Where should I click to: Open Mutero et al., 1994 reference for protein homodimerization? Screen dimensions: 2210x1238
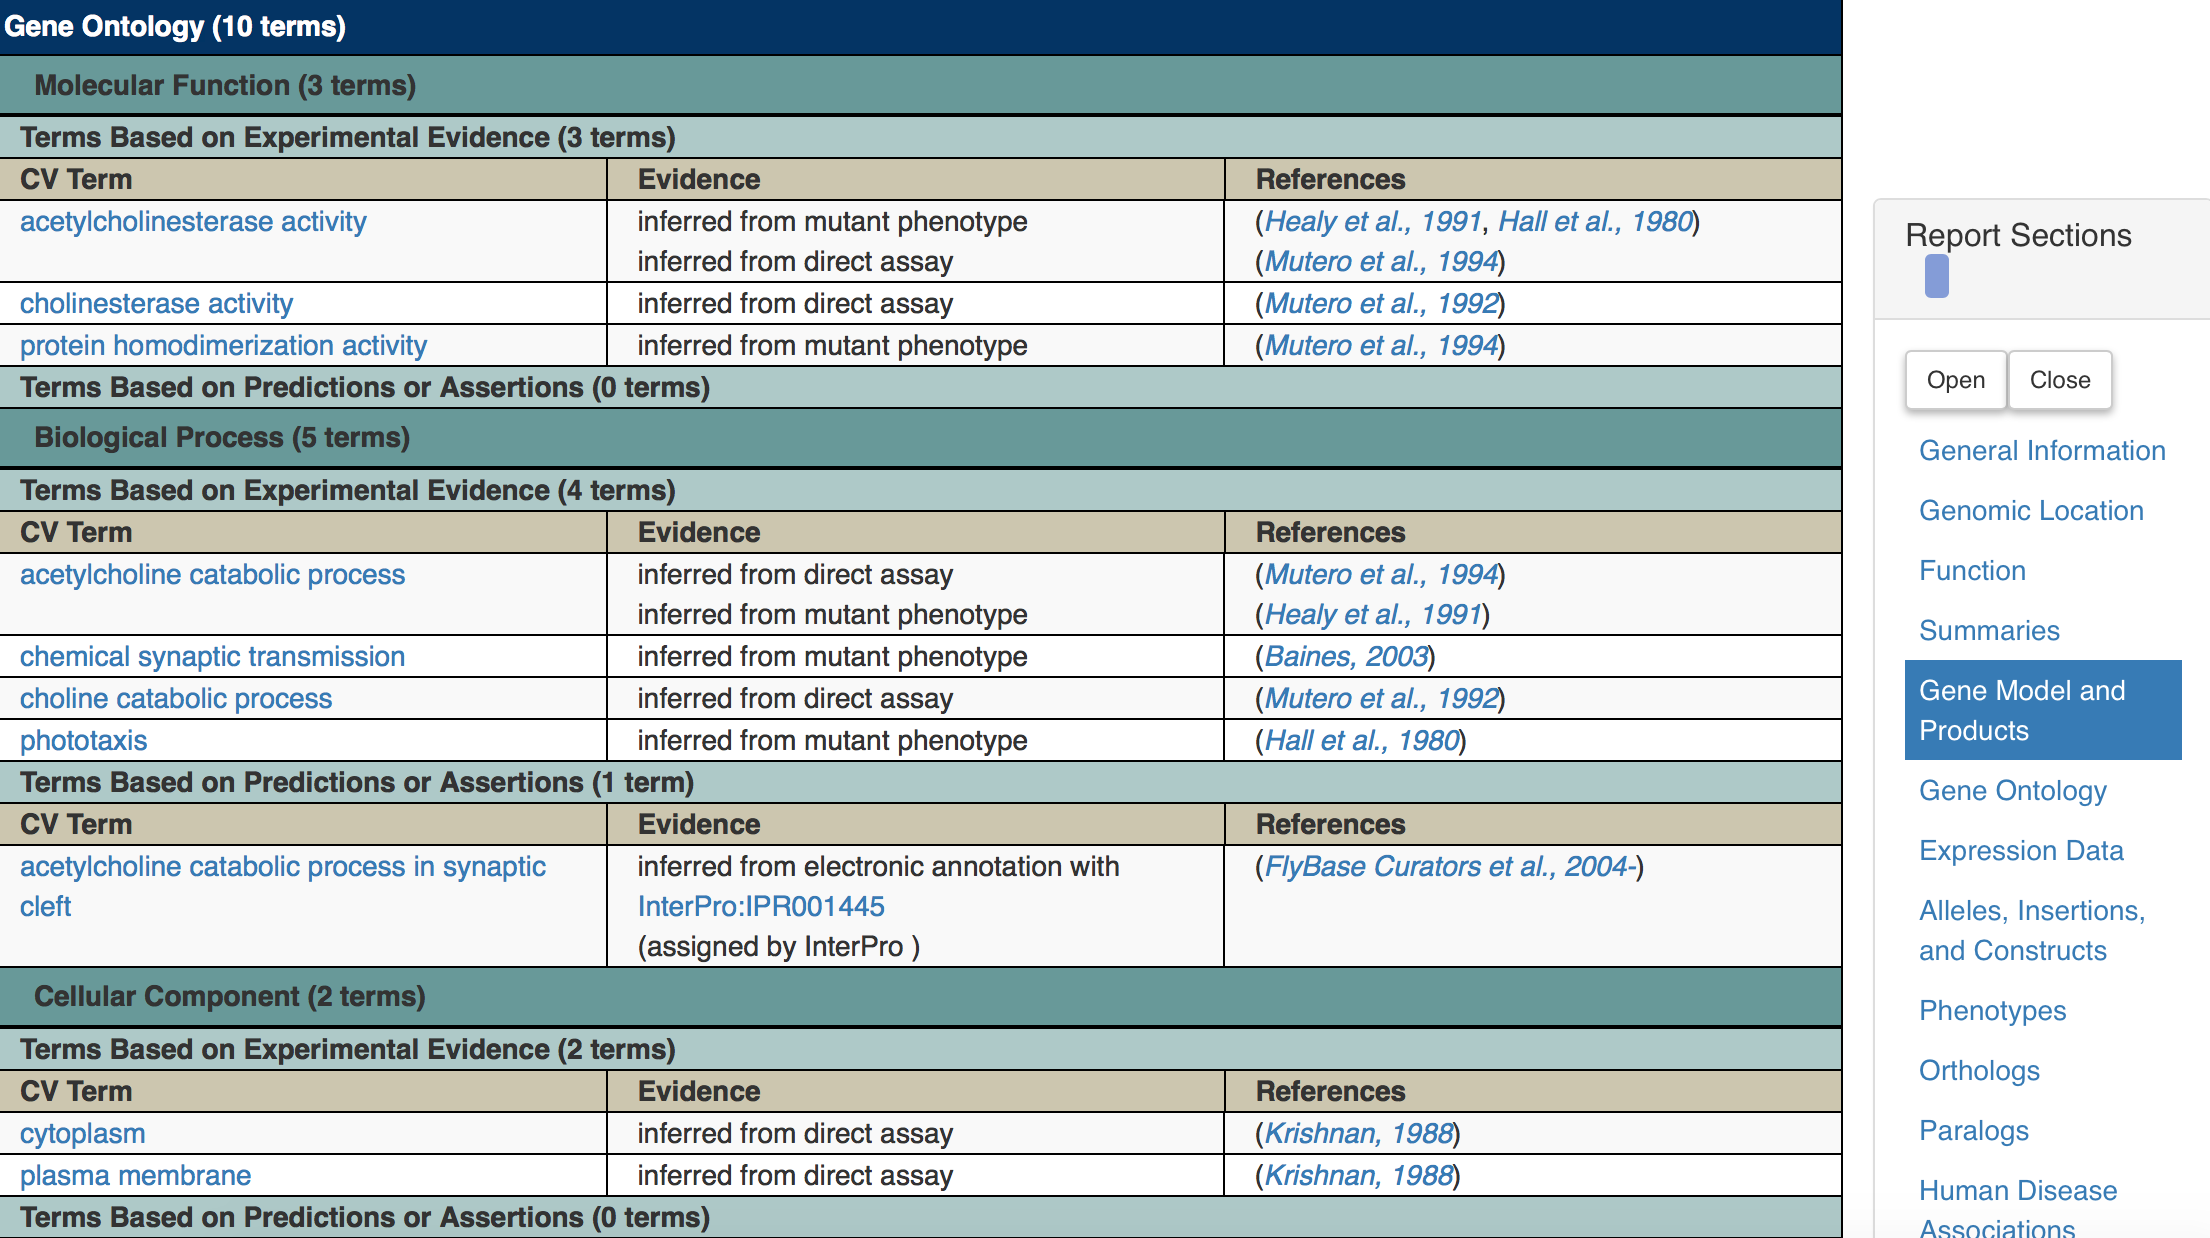point(1382,345)
